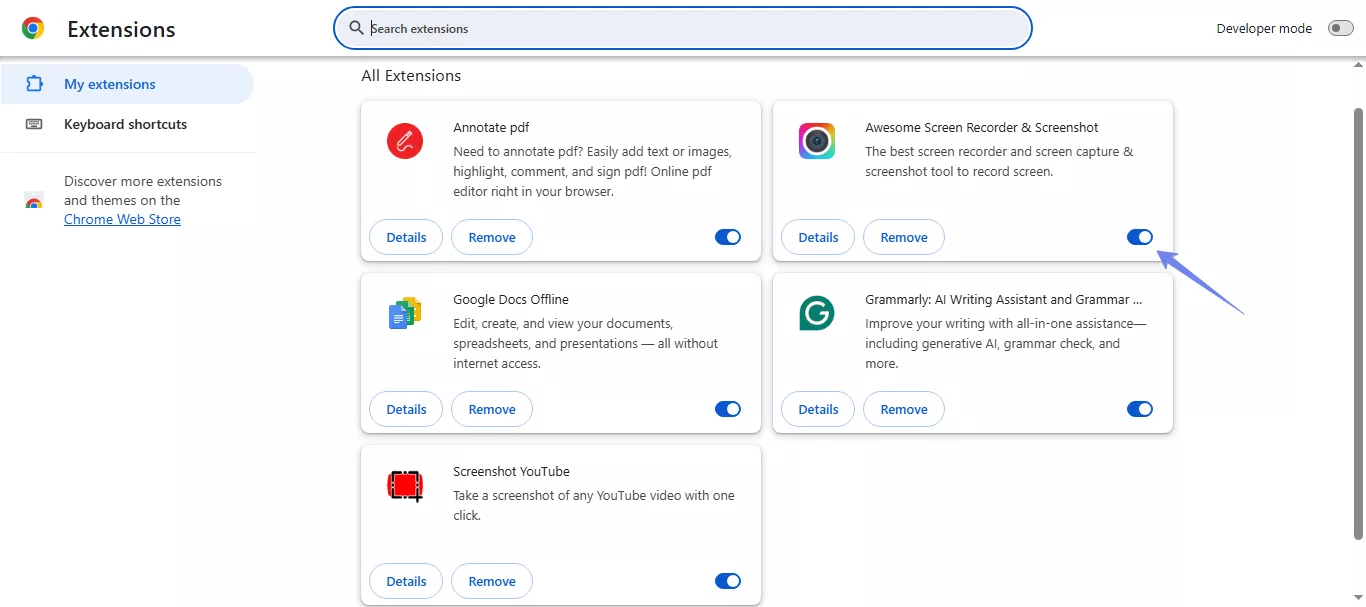Viewport: 1366px width, 607px height.
Task: Disable the Annotate pdf extension
Action: point(728,237)
